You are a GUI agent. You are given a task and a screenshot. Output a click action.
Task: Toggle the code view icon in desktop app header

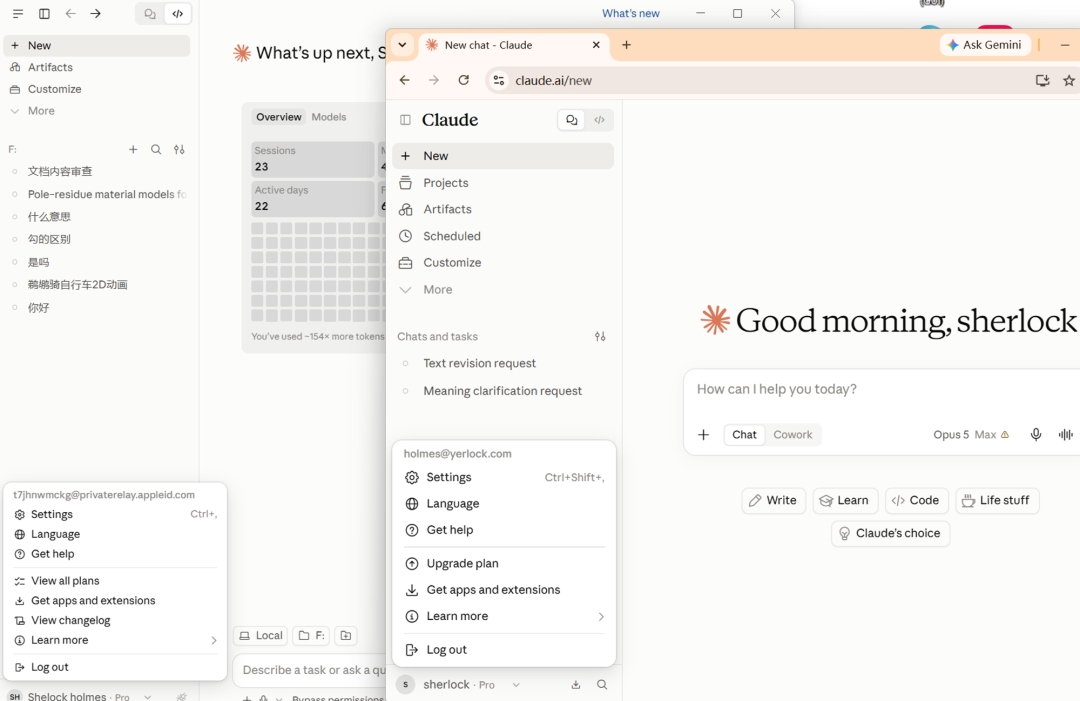(178, 14)
